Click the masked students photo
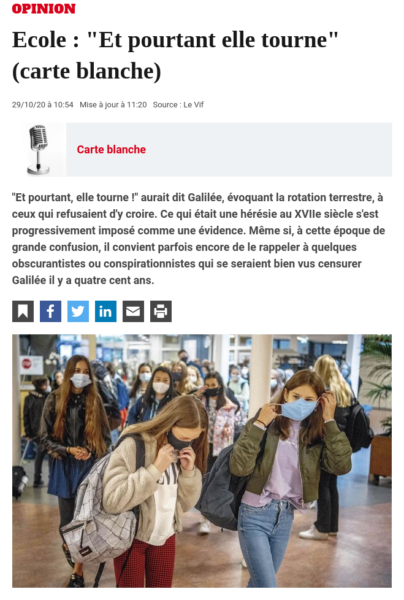Screen dimensions: 404x600 pyautogui.click(x=202, y=461)
